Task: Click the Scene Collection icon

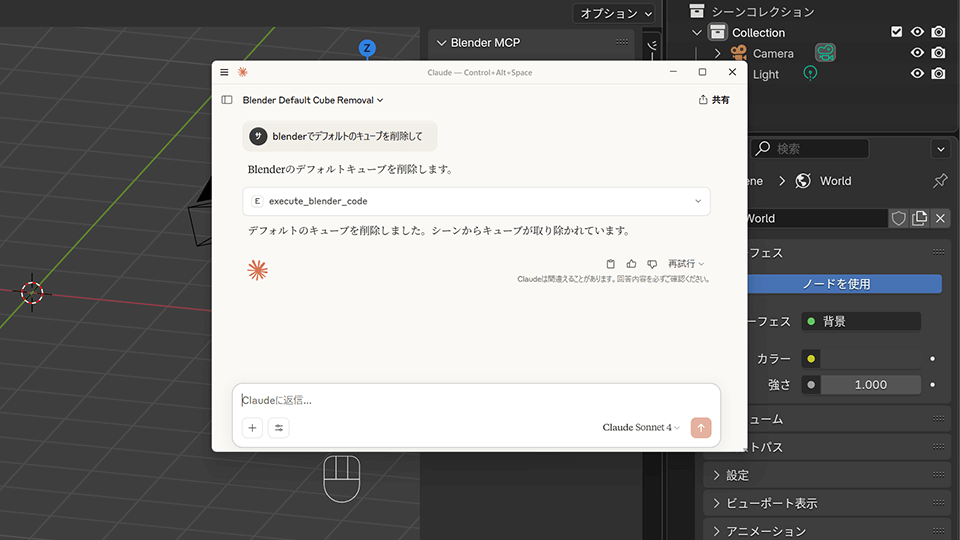Action: (x=697, y=10)
